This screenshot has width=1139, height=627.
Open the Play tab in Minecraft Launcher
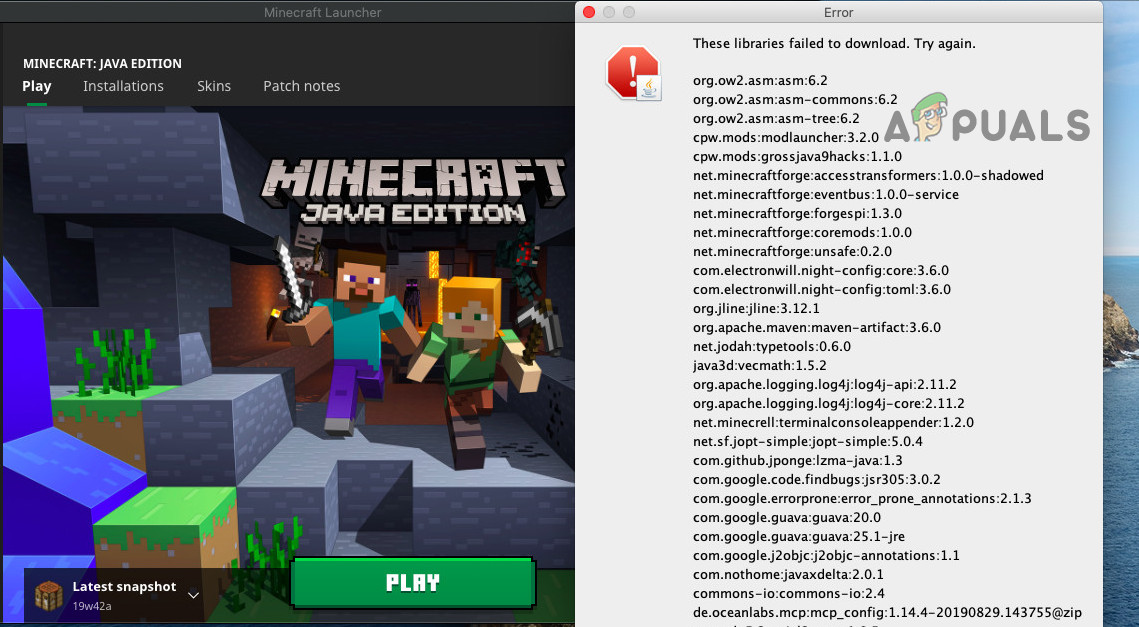36,86
